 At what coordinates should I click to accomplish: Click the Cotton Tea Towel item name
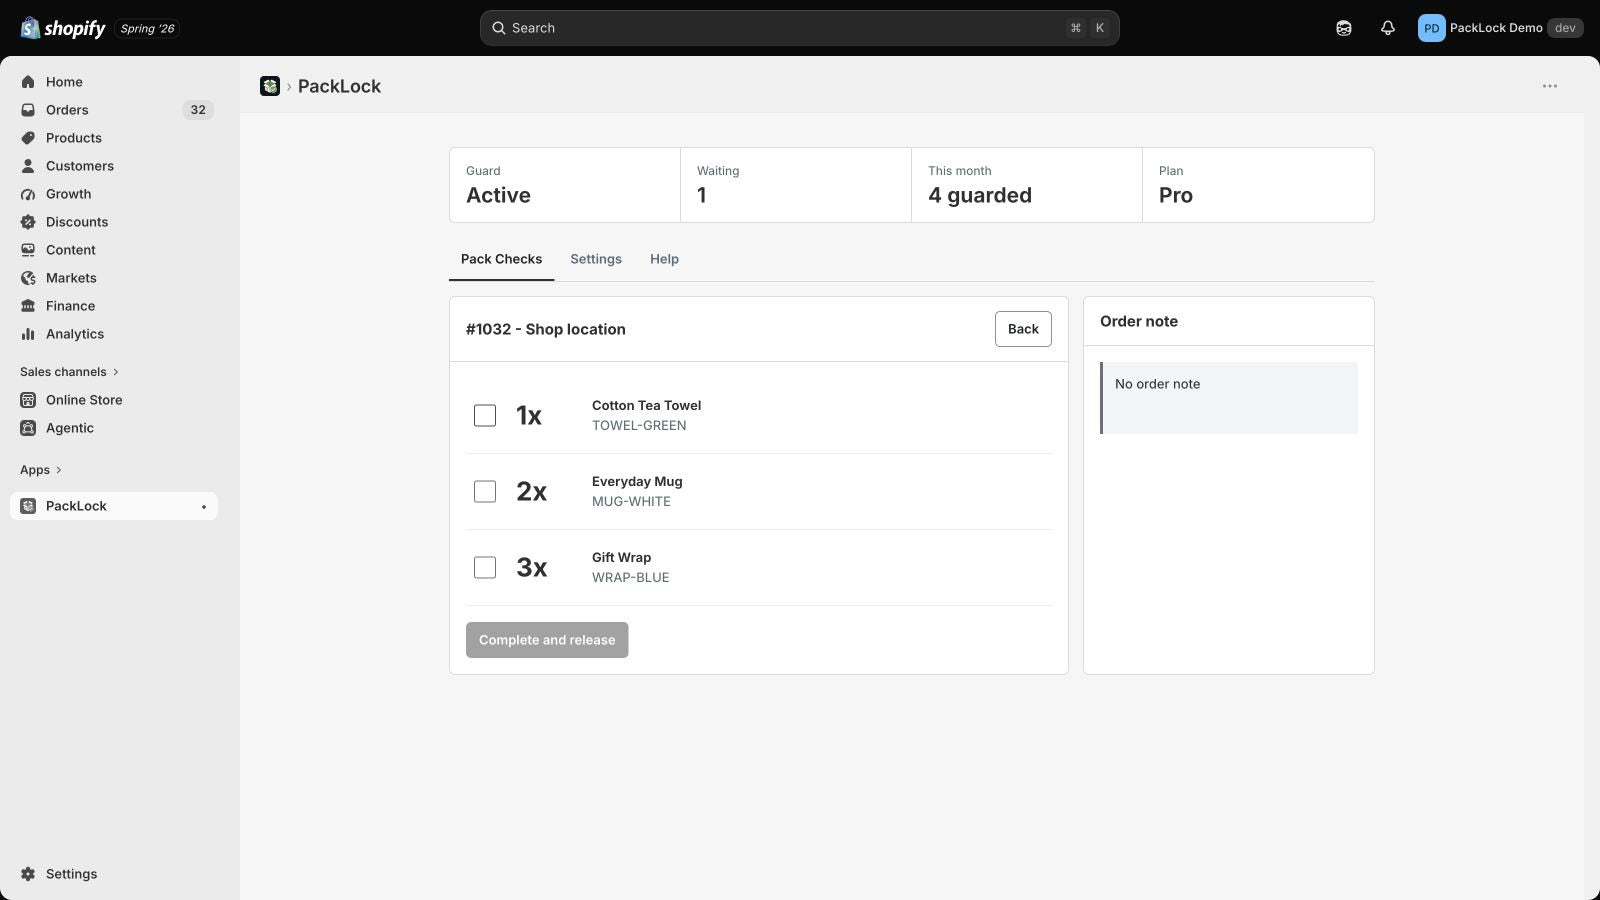[x=646, y=406]
